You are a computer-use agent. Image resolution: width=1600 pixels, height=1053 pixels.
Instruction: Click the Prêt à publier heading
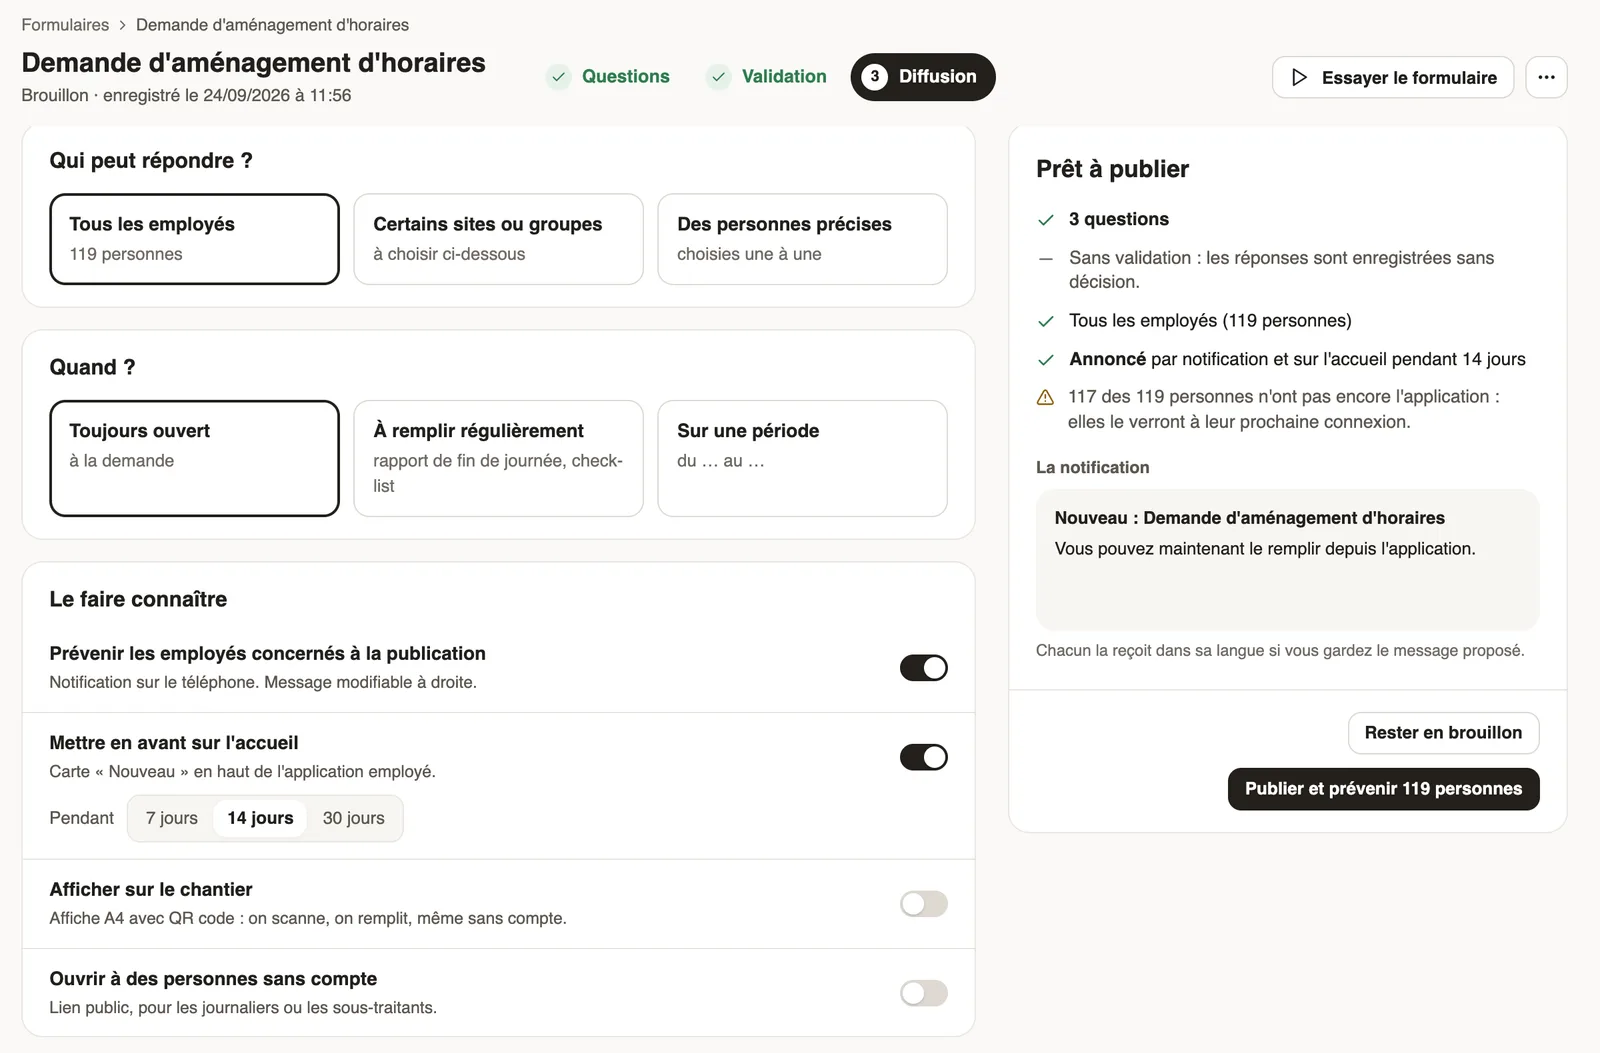coord(1112,169)
